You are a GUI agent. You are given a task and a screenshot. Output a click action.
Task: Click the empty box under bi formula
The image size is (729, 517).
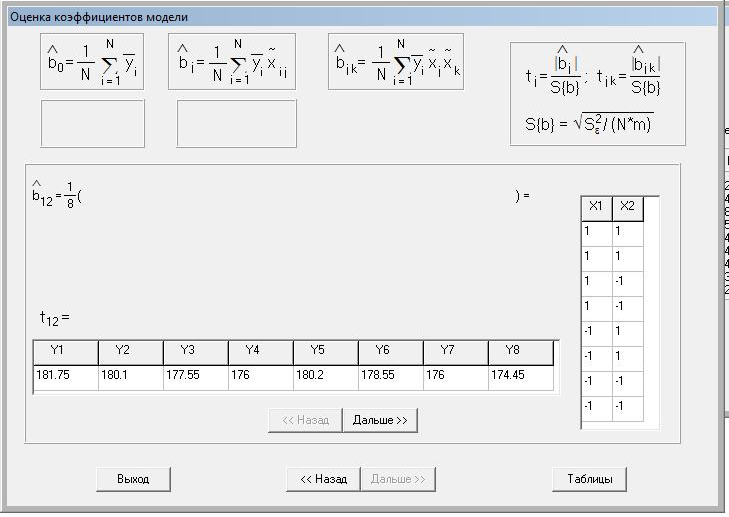tap(236, 123)
